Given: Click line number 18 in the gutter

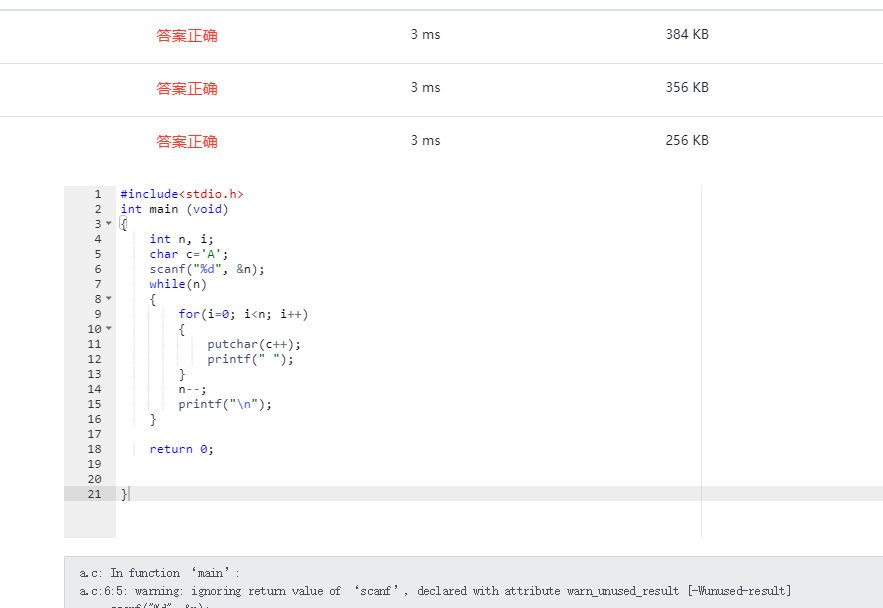Looking at the screenshot, I should click(x=95, y=449).
